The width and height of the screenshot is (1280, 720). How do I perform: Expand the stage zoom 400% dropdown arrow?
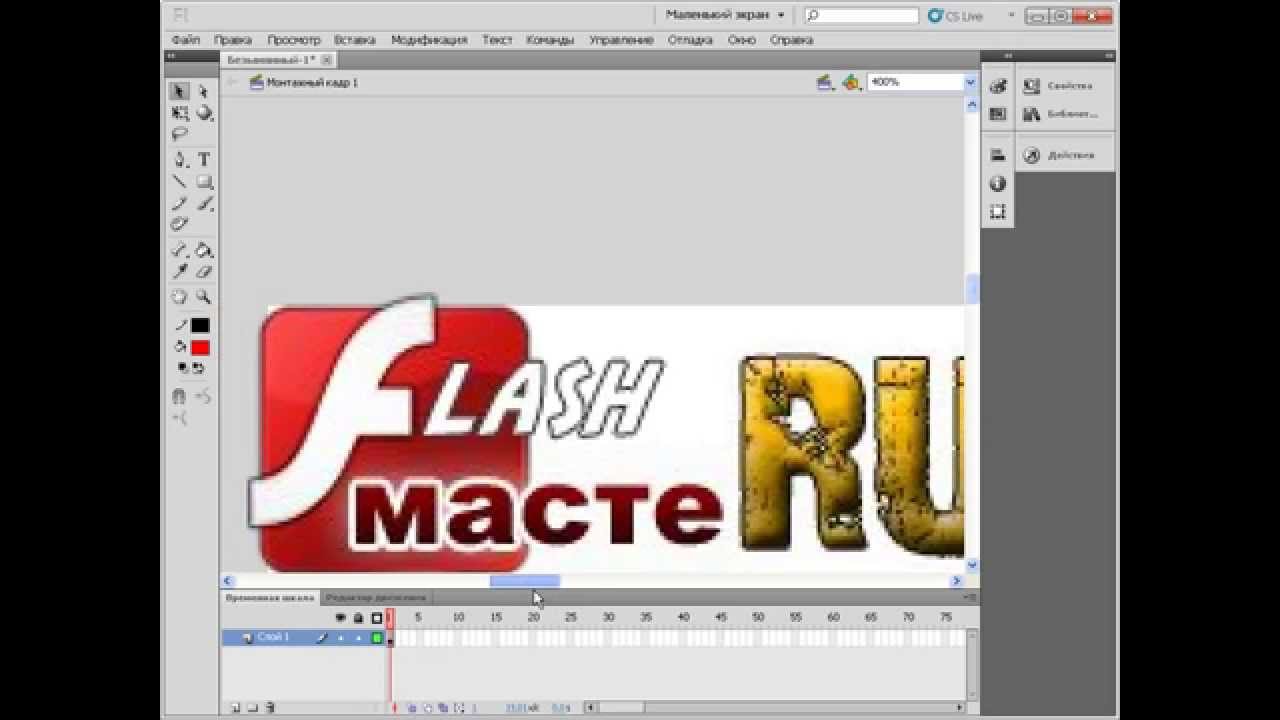coord(970,82)
